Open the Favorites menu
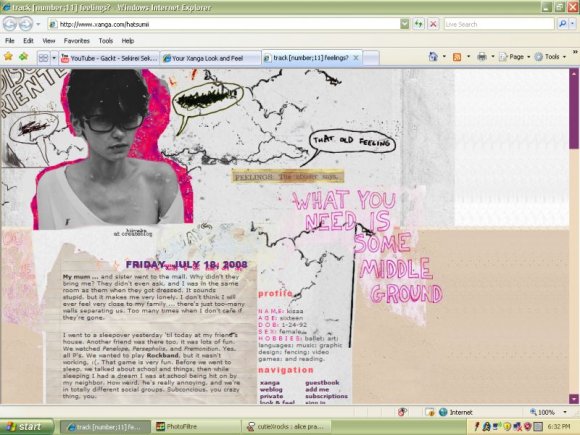The height and width of the screenshot is (435, 580). coord(77,41)
